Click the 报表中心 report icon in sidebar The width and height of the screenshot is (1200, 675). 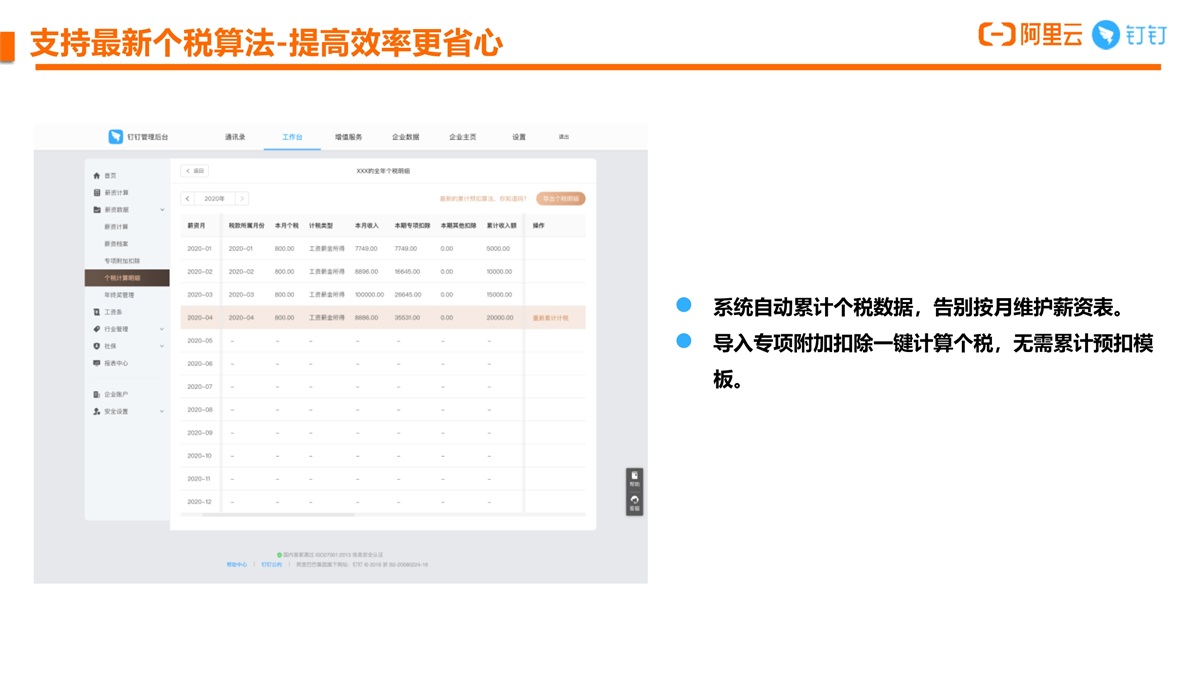pyautogui.click(x=97, y=363)
